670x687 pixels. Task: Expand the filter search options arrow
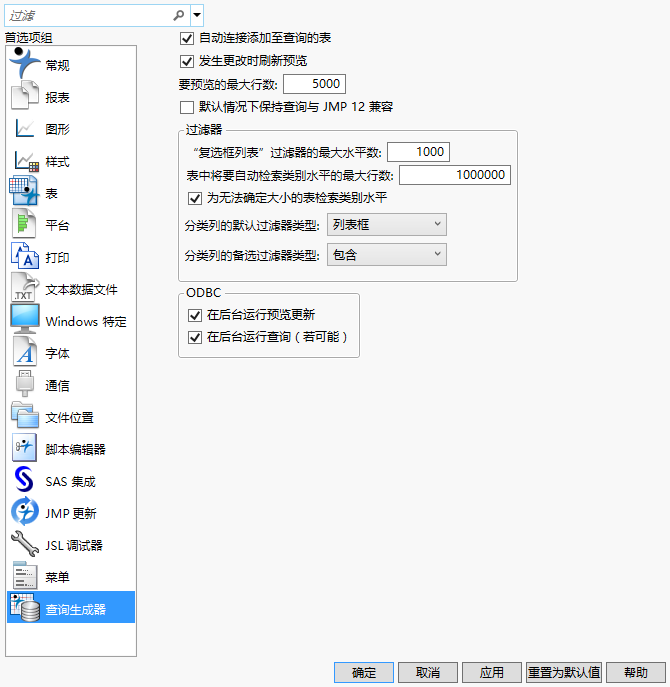[197, 15]
